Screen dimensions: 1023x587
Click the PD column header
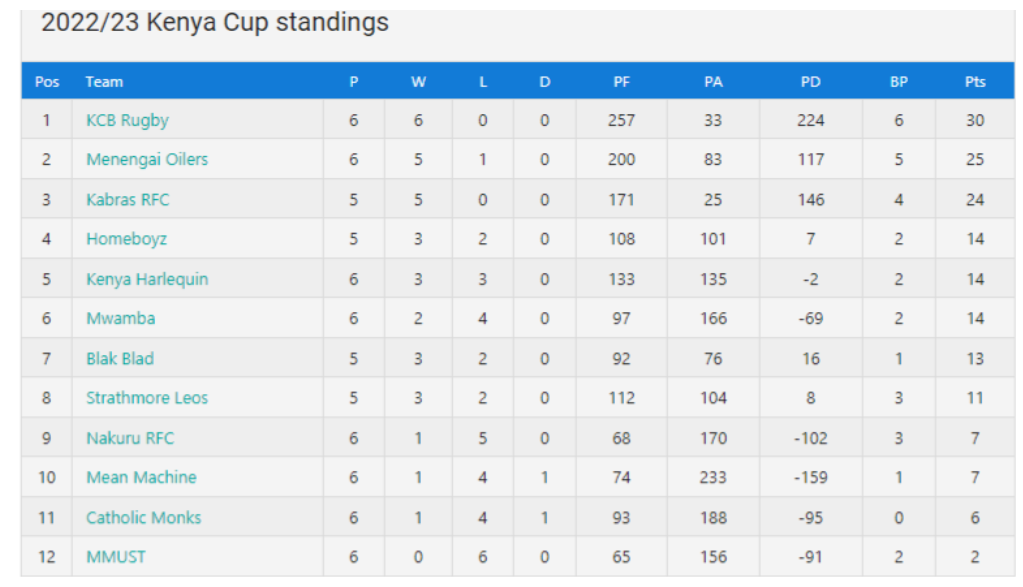click(810, 82)
